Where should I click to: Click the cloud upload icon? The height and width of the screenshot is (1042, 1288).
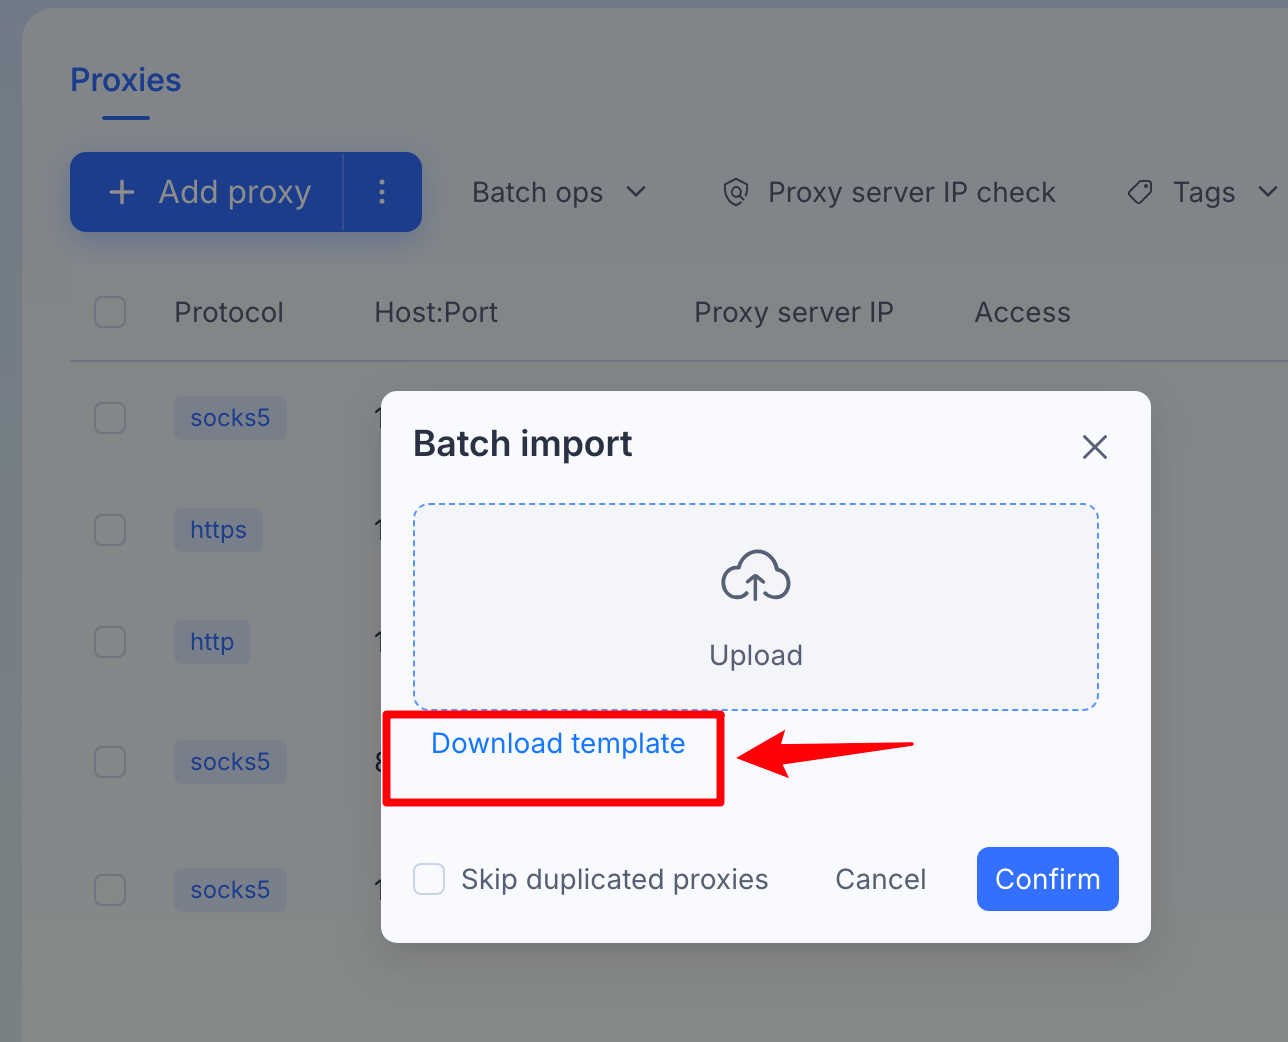pos(756,576)
